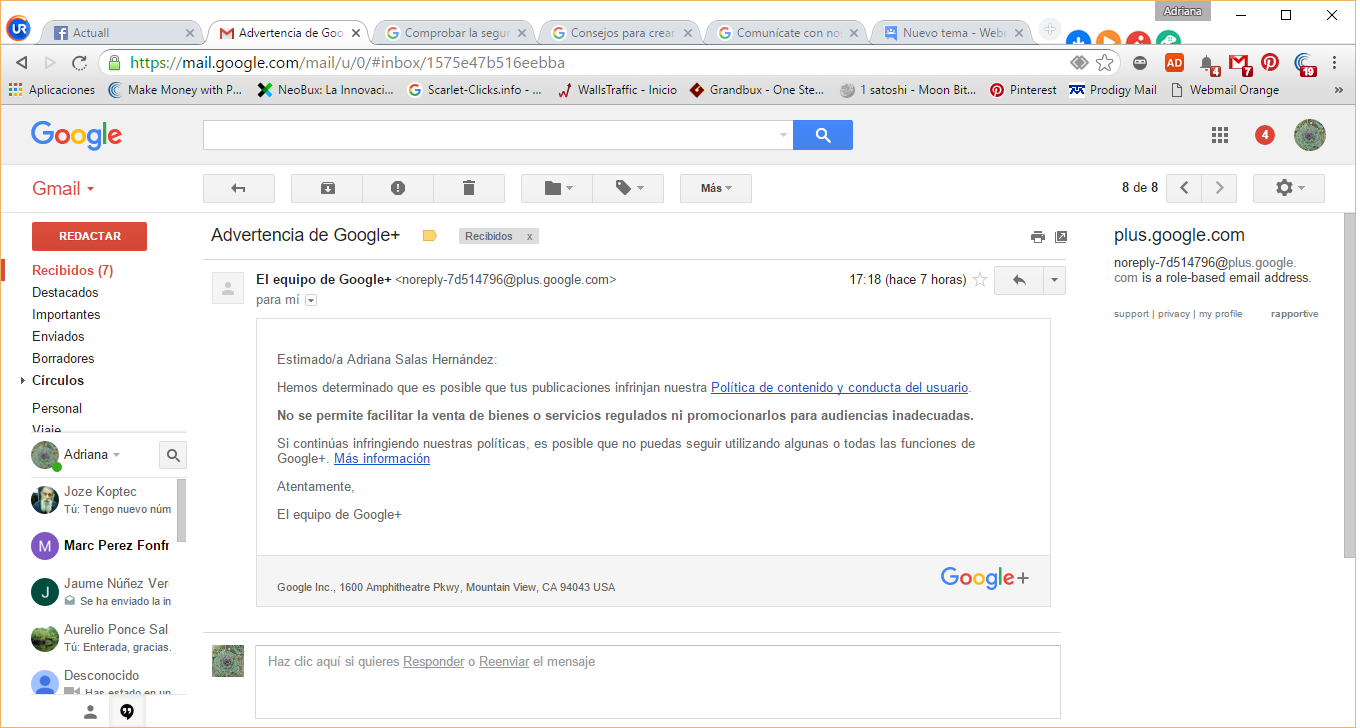Screen dimensions: 1360x728
Task: Print the whole conversation
Action: [1038, 237]
